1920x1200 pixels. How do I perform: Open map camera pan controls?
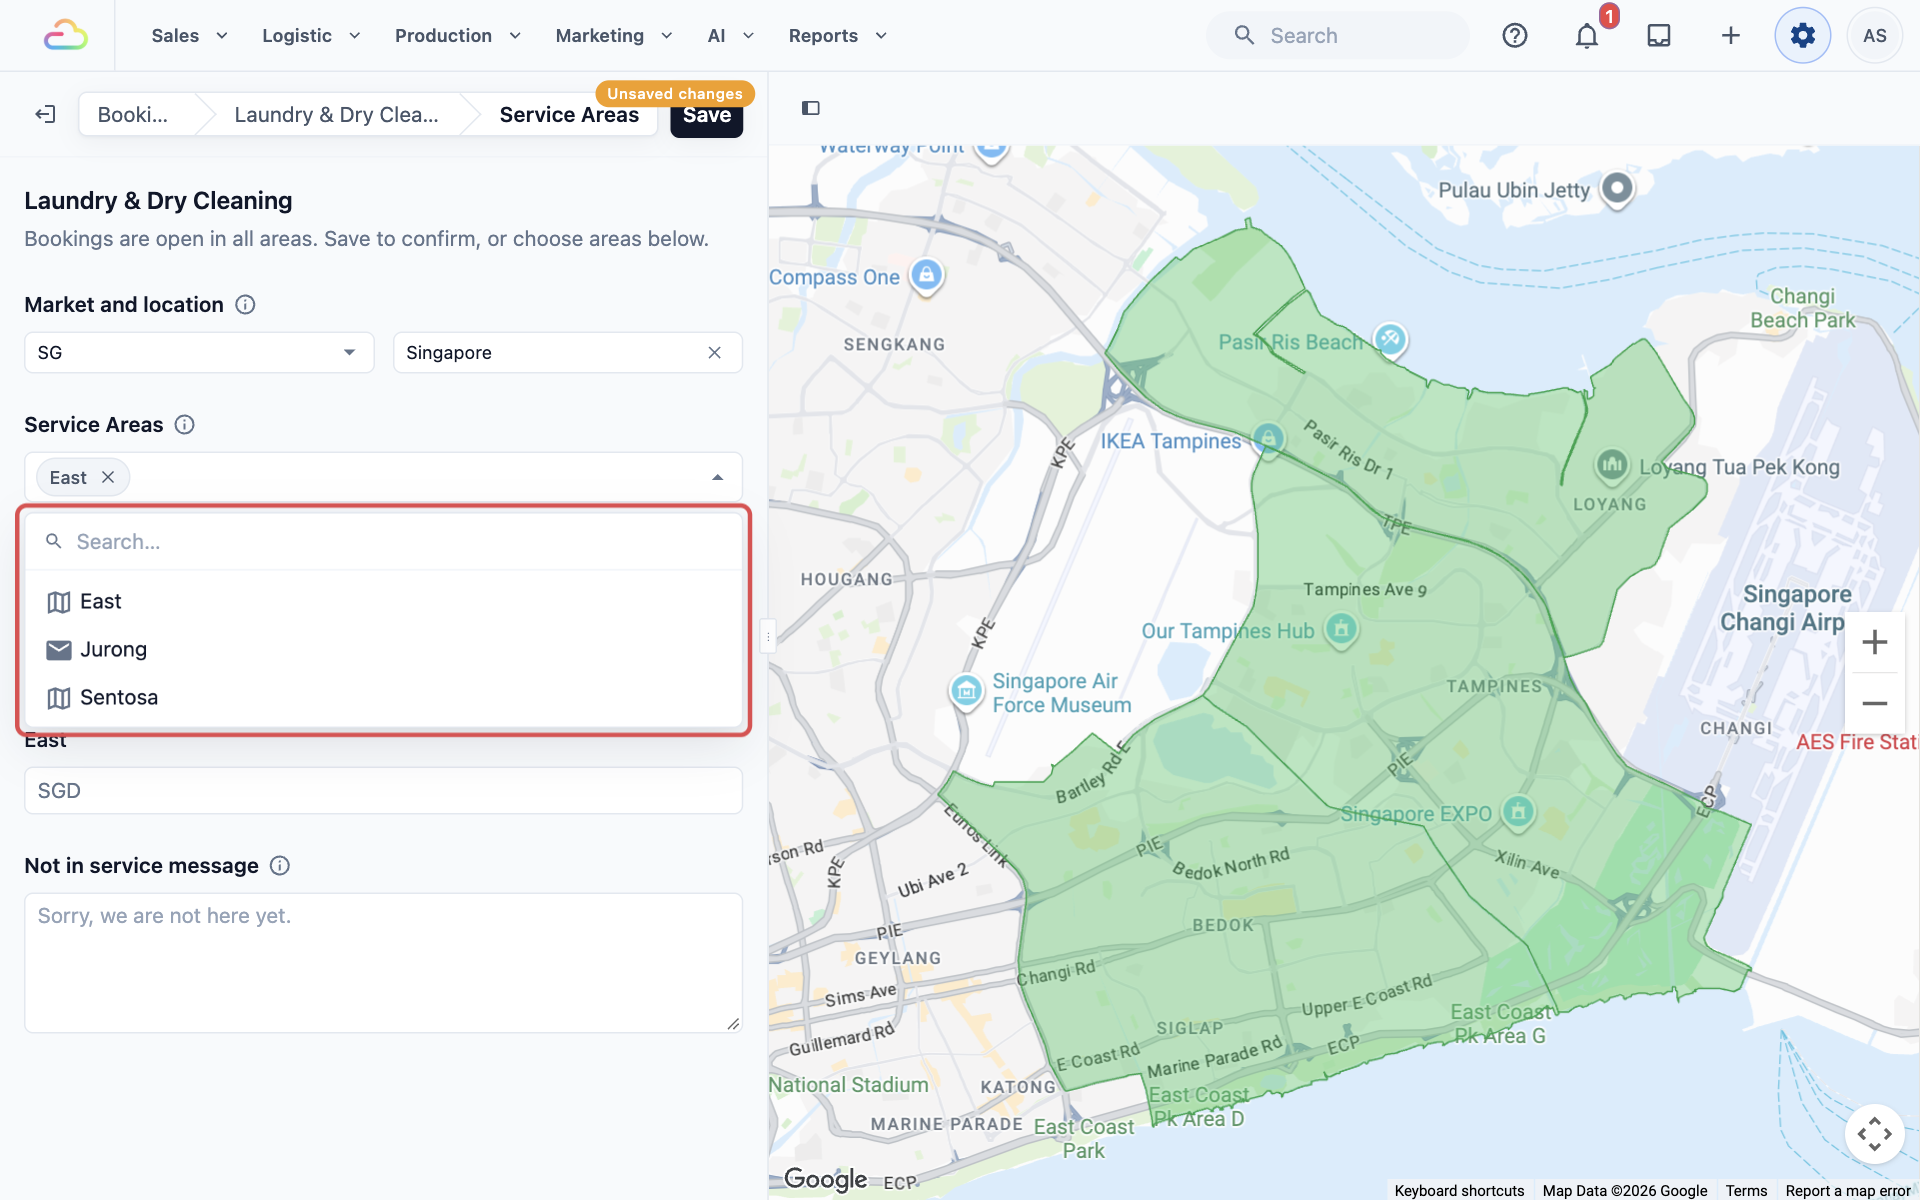tap(1875, 1134)
